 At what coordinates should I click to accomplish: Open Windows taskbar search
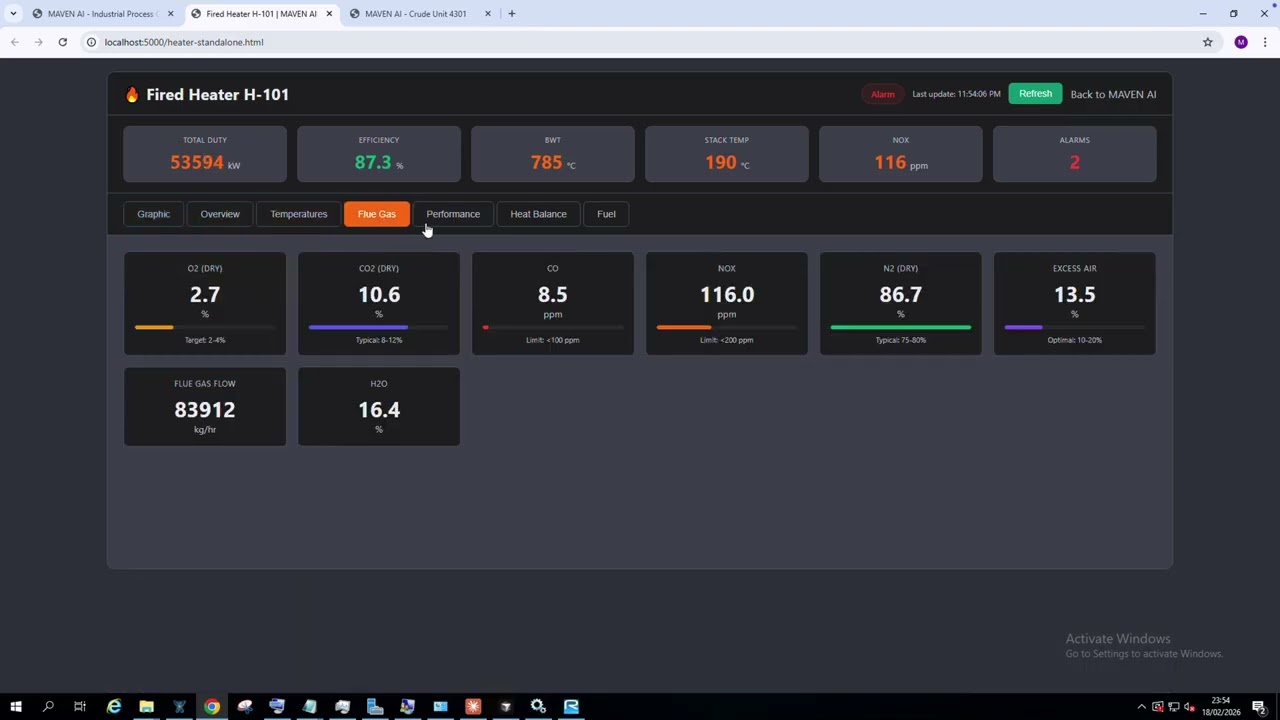point(48,707)
